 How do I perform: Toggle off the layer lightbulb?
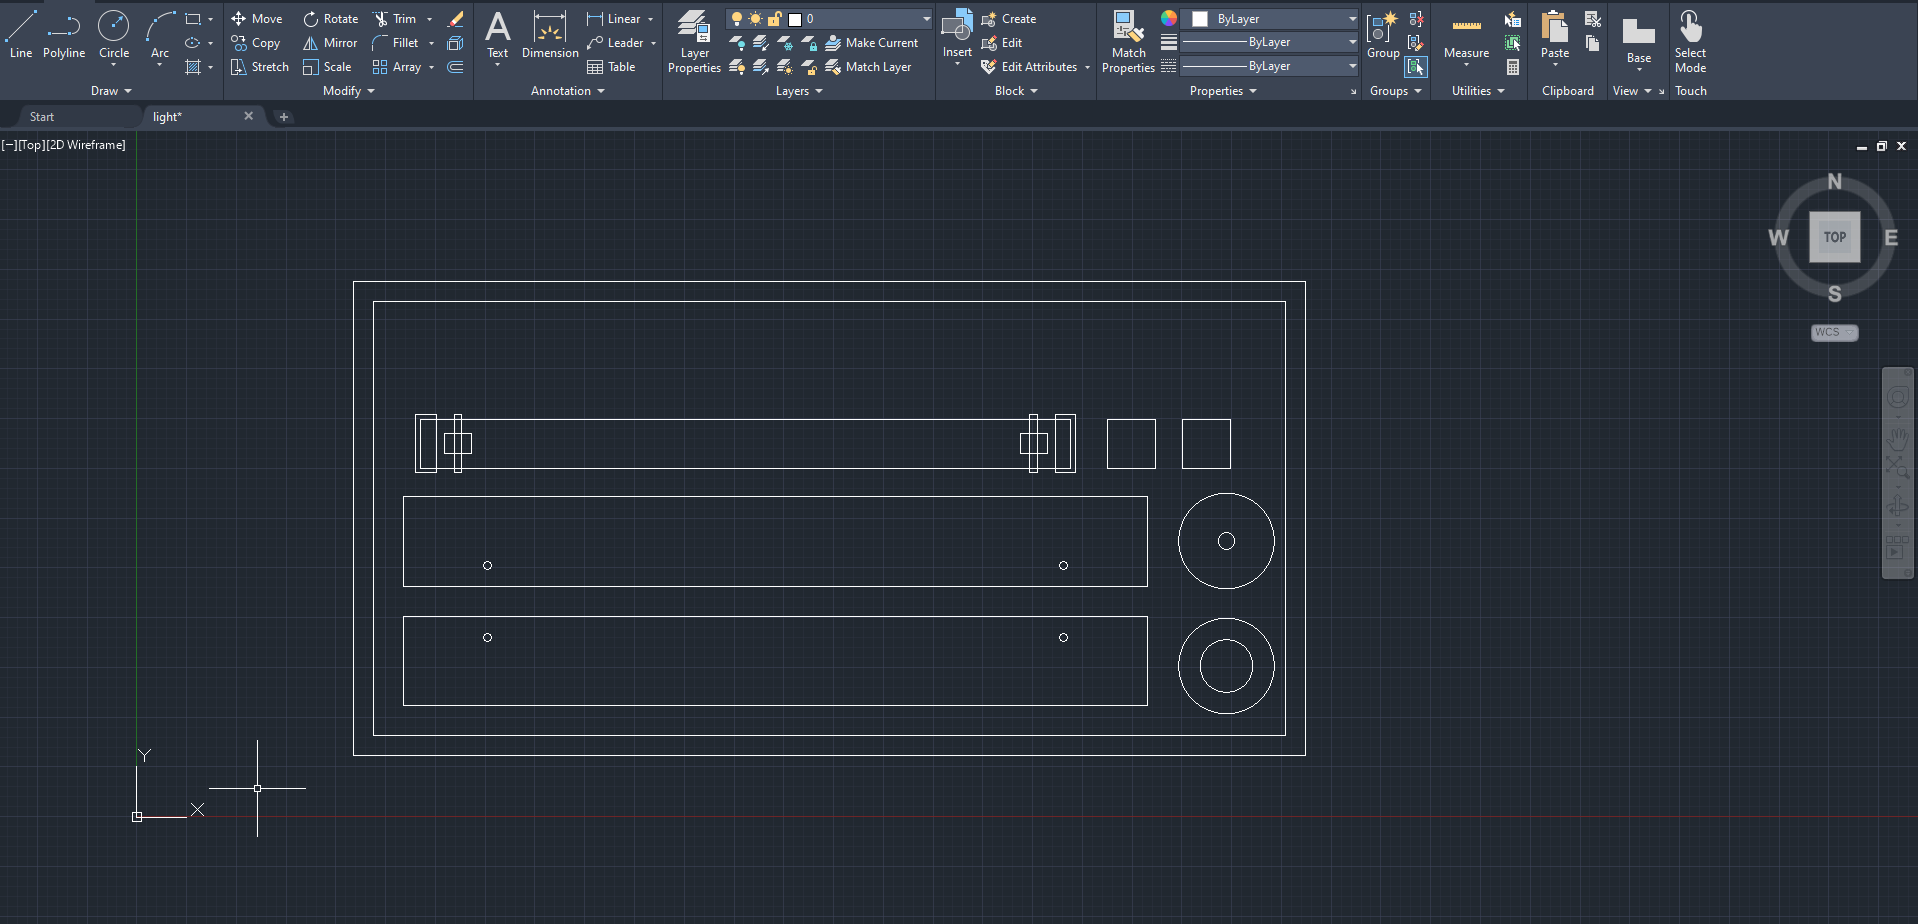click(x=737, y=18)
